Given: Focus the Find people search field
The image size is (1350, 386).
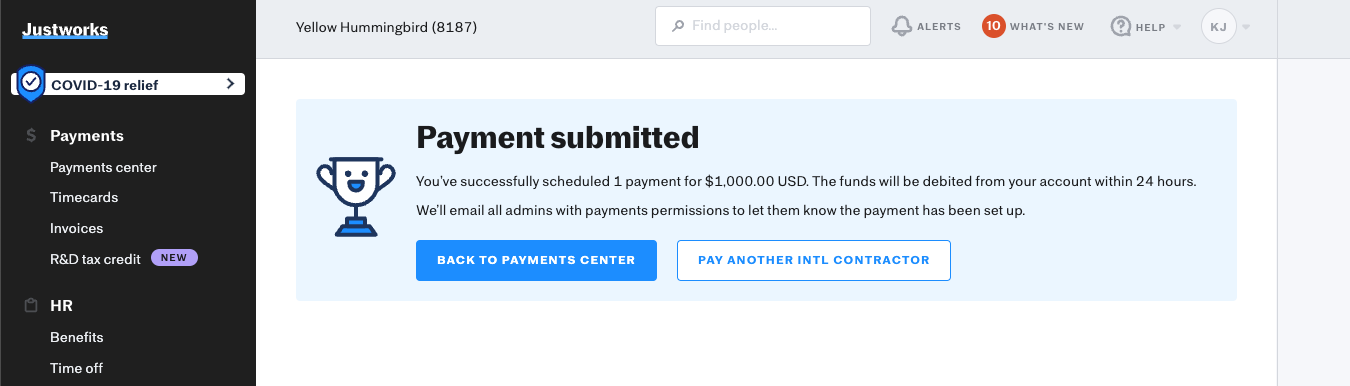Looking at the screenshot, I should (763, 26).
